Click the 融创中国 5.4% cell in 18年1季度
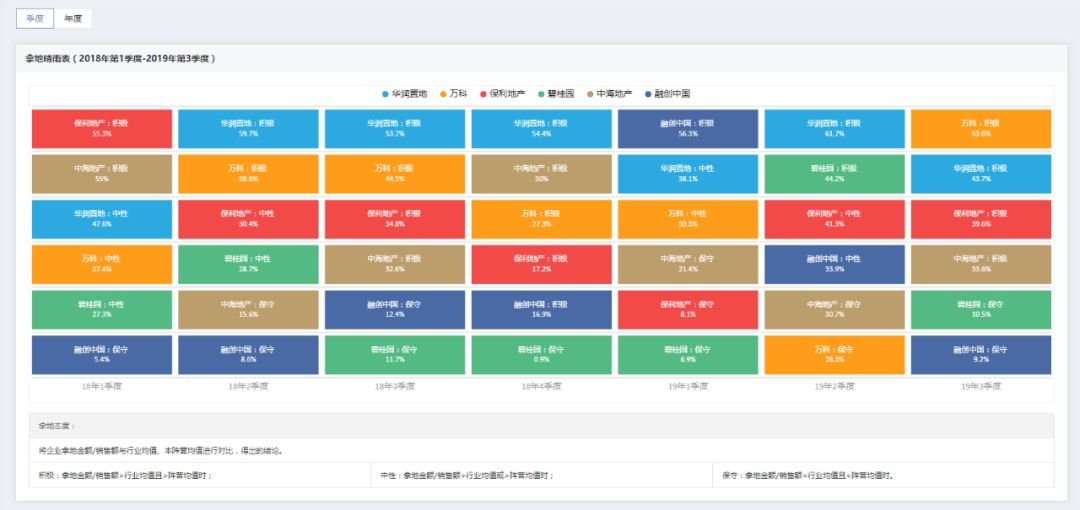This screenshot has width=1080, height=510. point(102,355)
